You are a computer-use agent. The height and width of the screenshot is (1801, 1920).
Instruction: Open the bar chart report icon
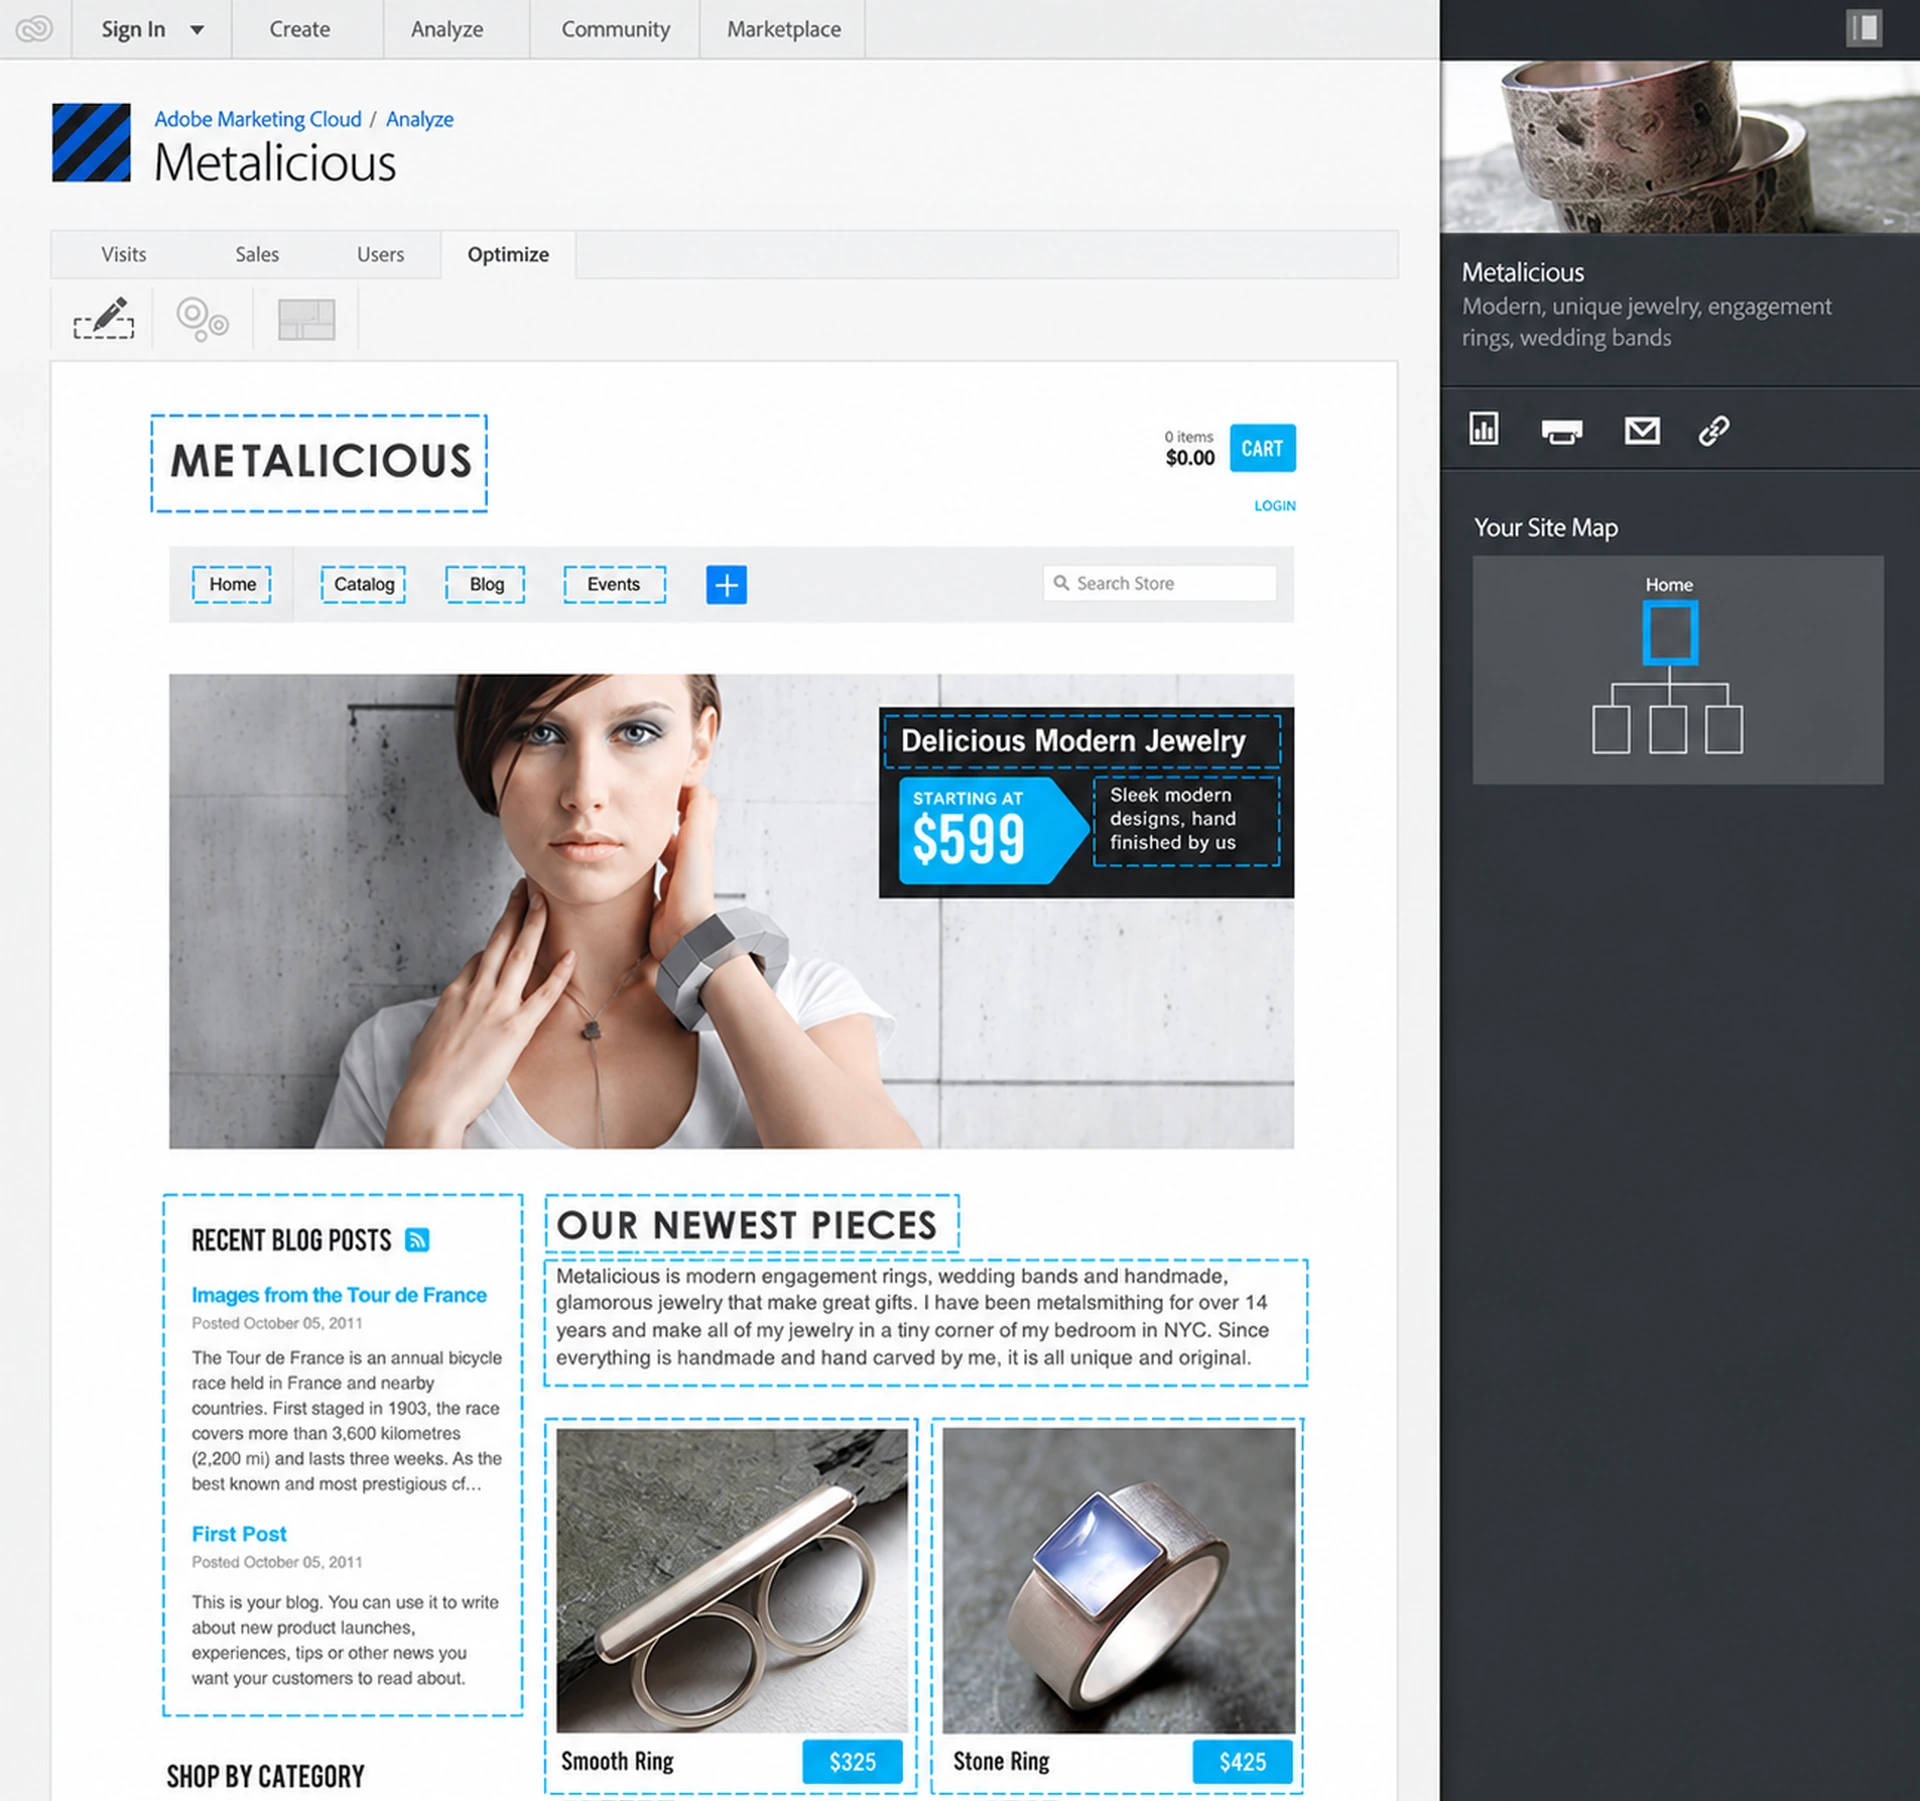1483,429
